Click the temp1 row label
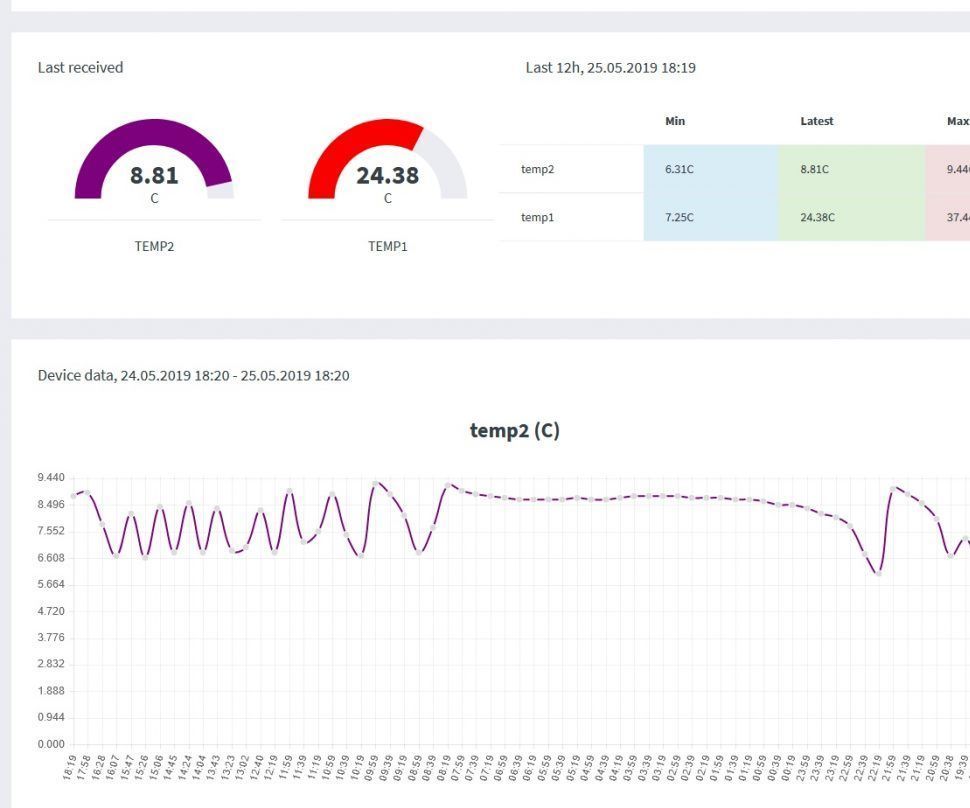 [536, 217]
